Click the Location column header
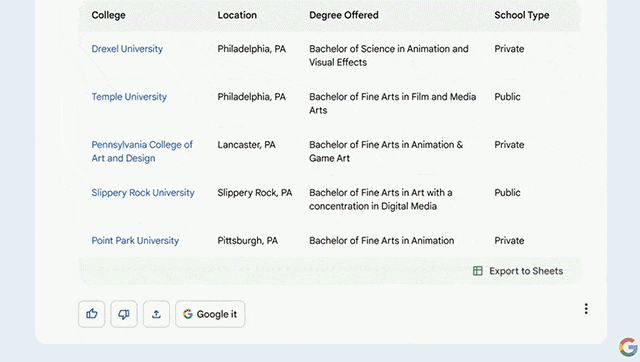Viewport: 640px width, 362px height. (x=237, y=15)
